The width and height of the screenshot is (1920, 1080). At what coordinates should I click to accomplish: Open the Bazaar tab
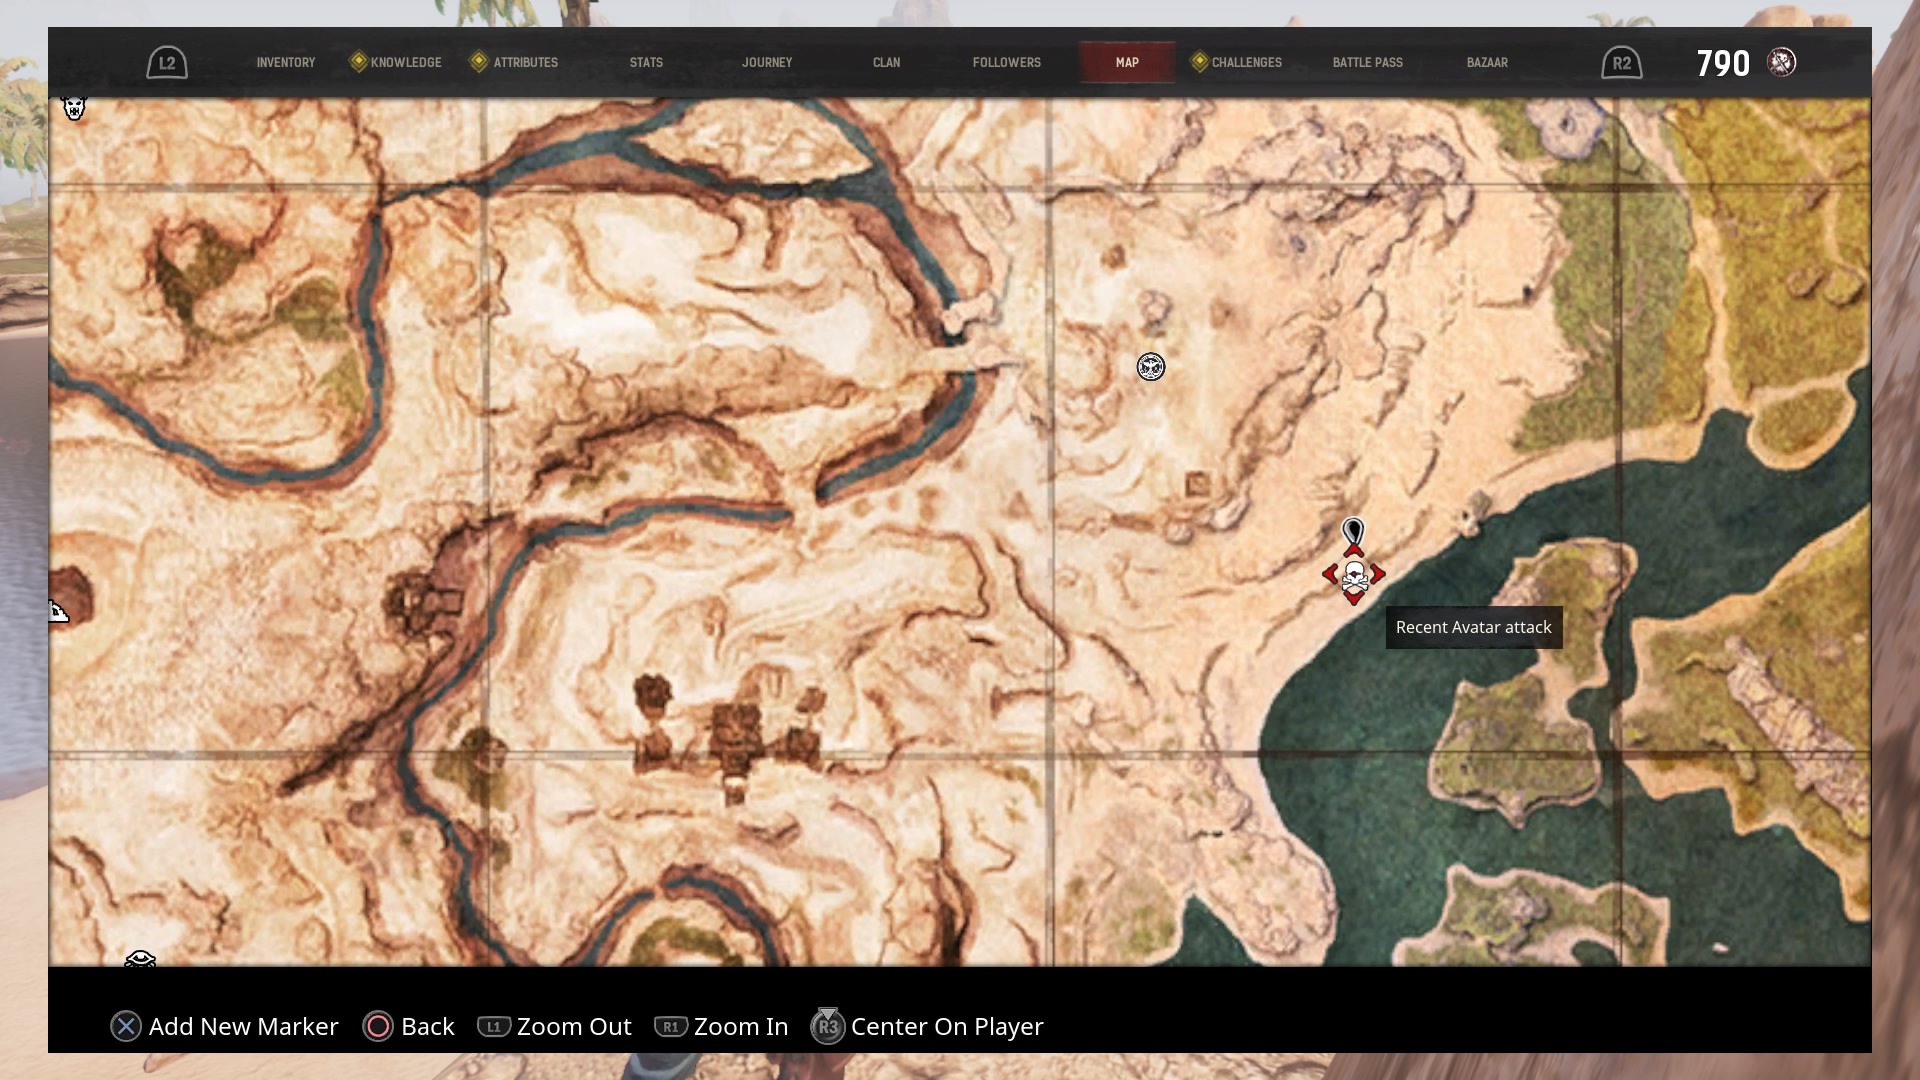click(1487, 62)
